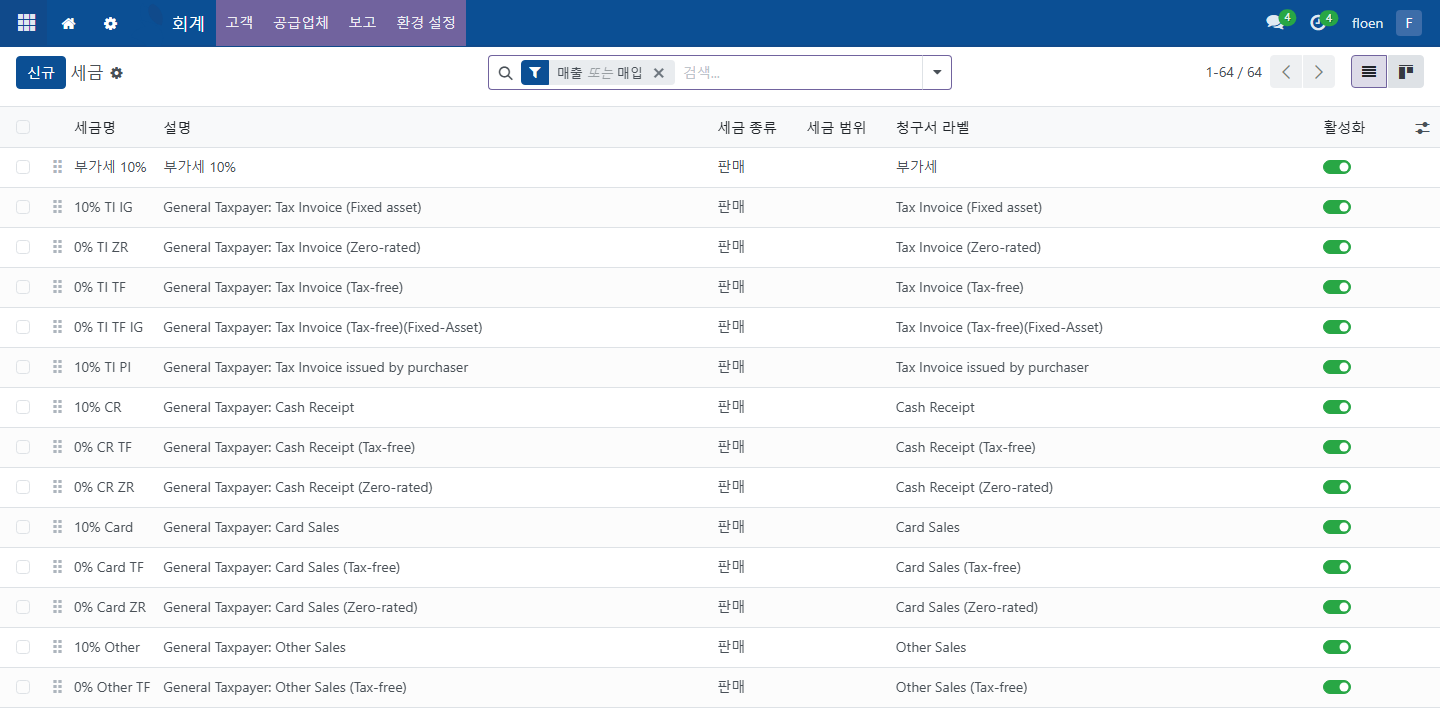Open user avatar F menu

pyautogui.click(x=1409, y=23)
